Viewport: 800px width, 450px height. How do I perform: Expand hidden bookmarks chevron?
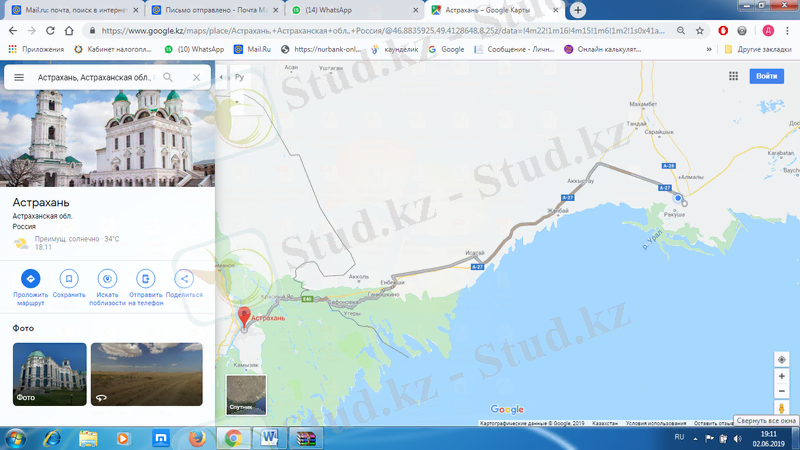tap(709, 49)
